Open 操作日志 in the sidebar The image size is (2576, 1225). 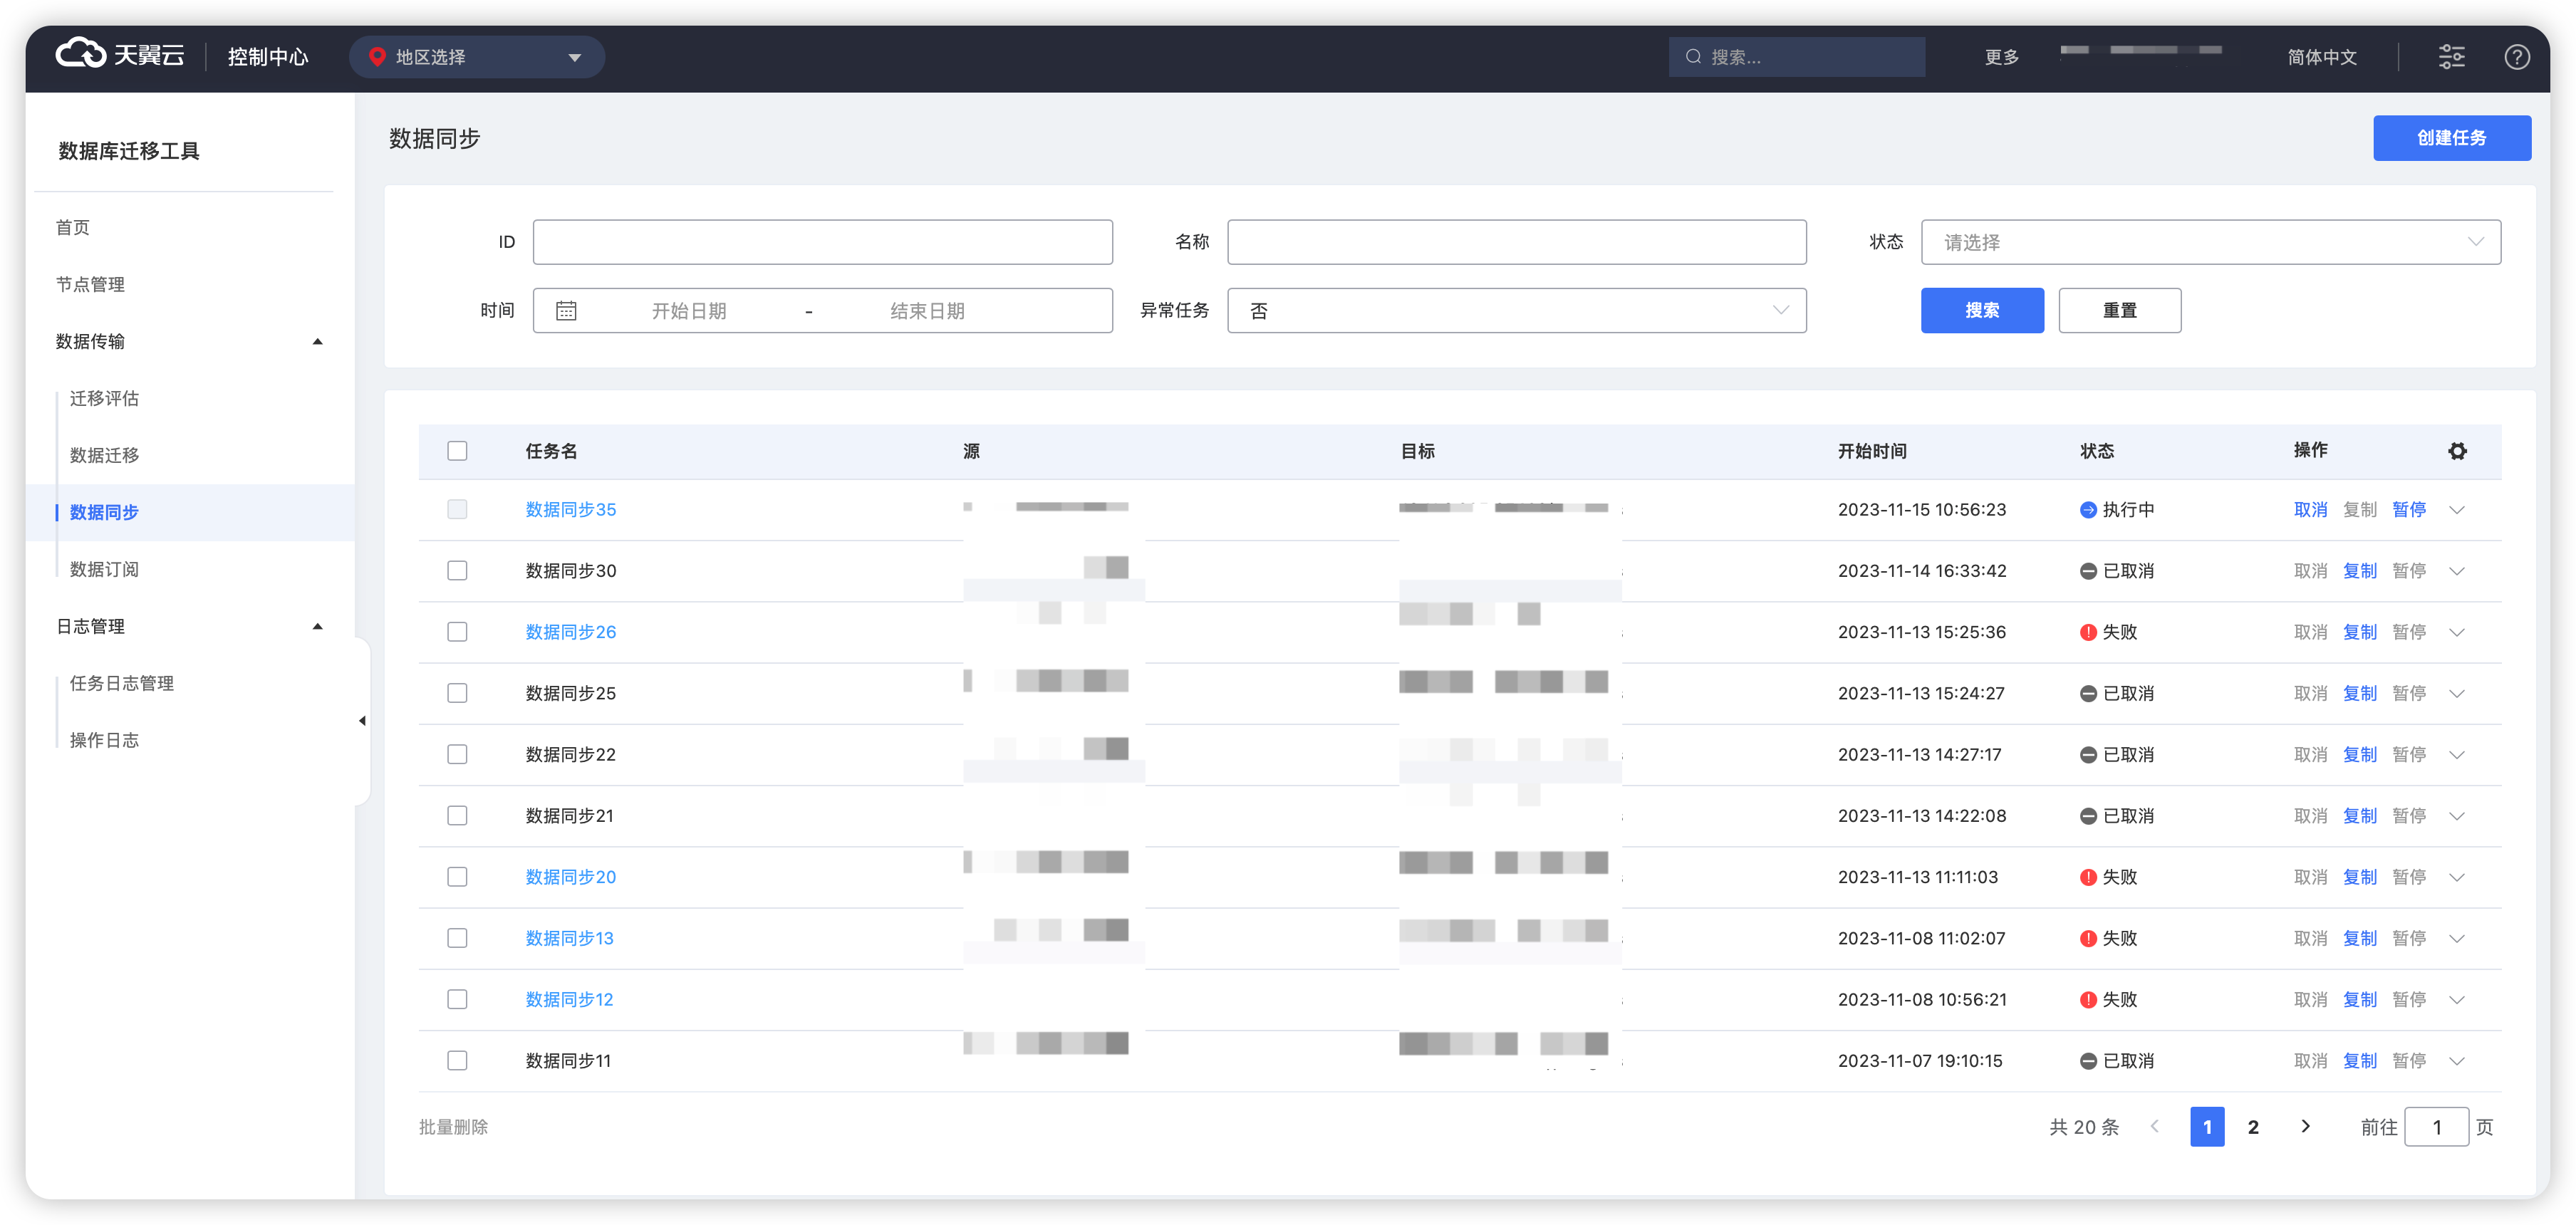(x=104, y=741)
